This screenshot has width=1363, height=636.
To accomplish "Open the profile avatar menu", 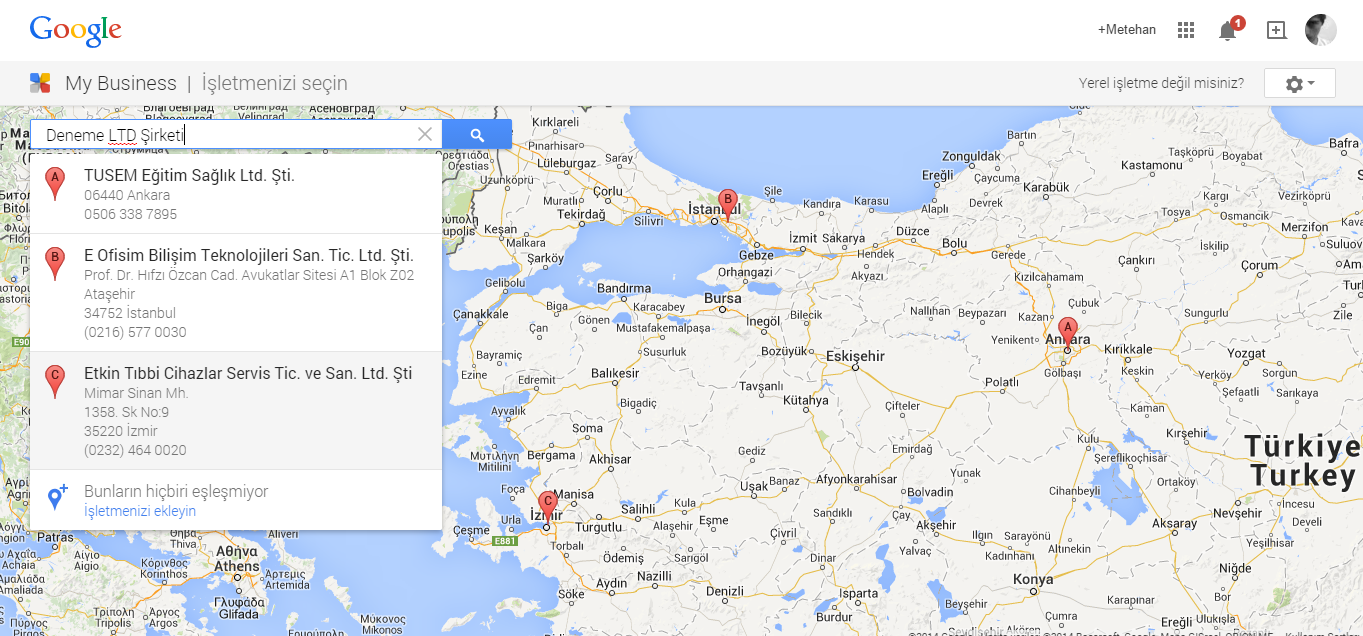I will [1320, 30].
